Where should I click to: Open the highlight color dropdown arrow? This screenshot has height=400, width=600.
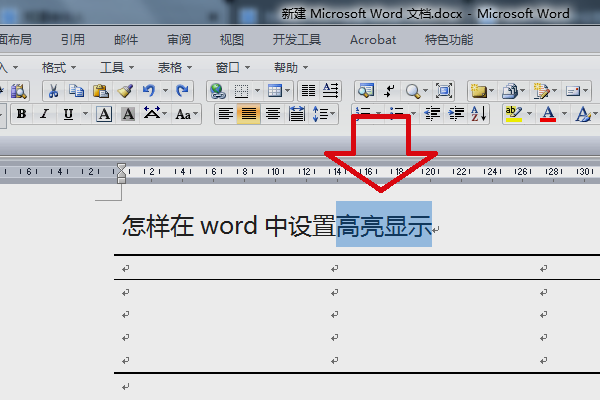click(529, 114)
